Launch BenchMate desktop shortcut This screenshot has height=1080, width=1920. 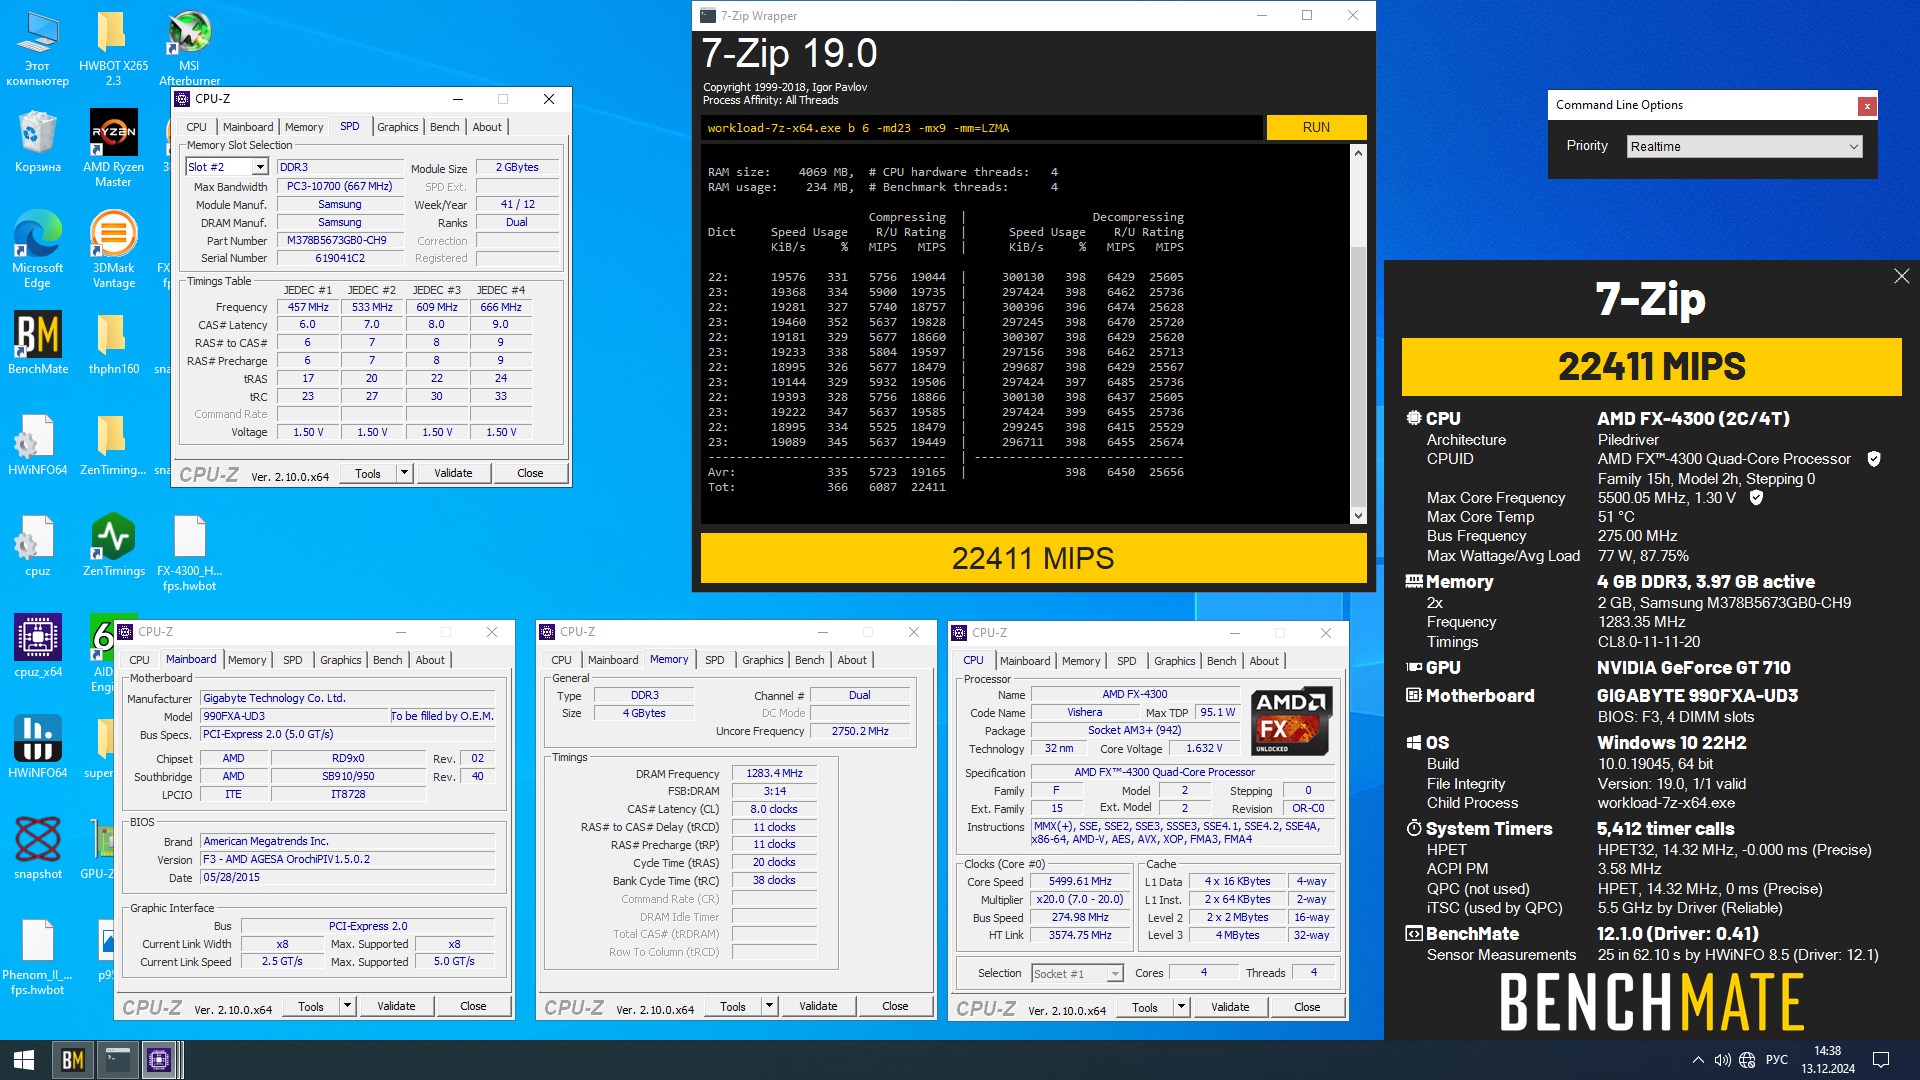[x=38, y=344]
